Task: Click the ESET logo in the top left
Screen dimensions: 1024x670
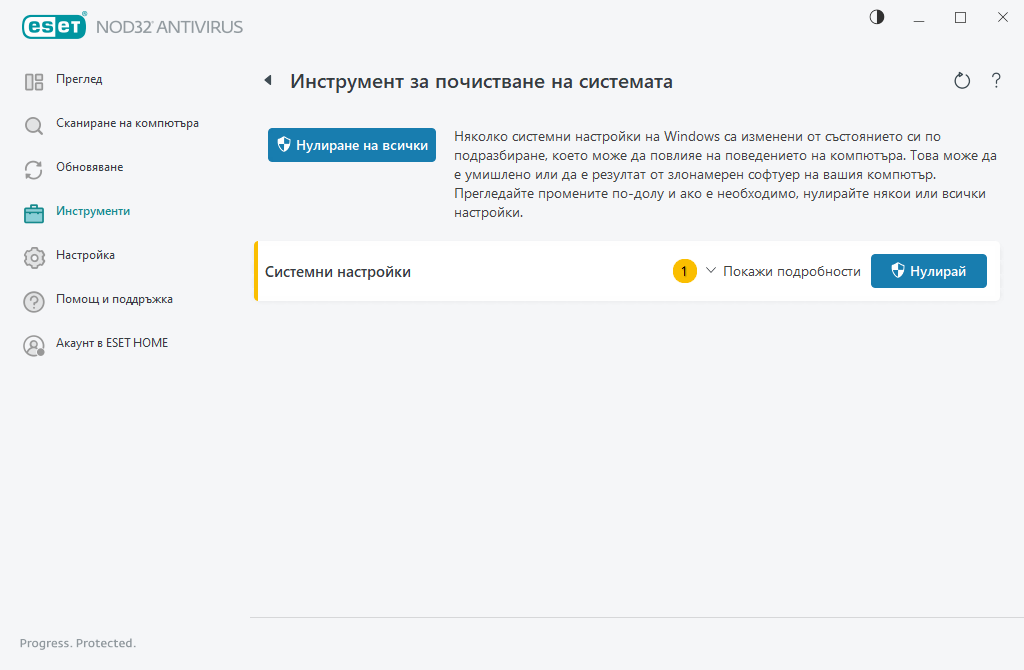Action: [54, 26]
